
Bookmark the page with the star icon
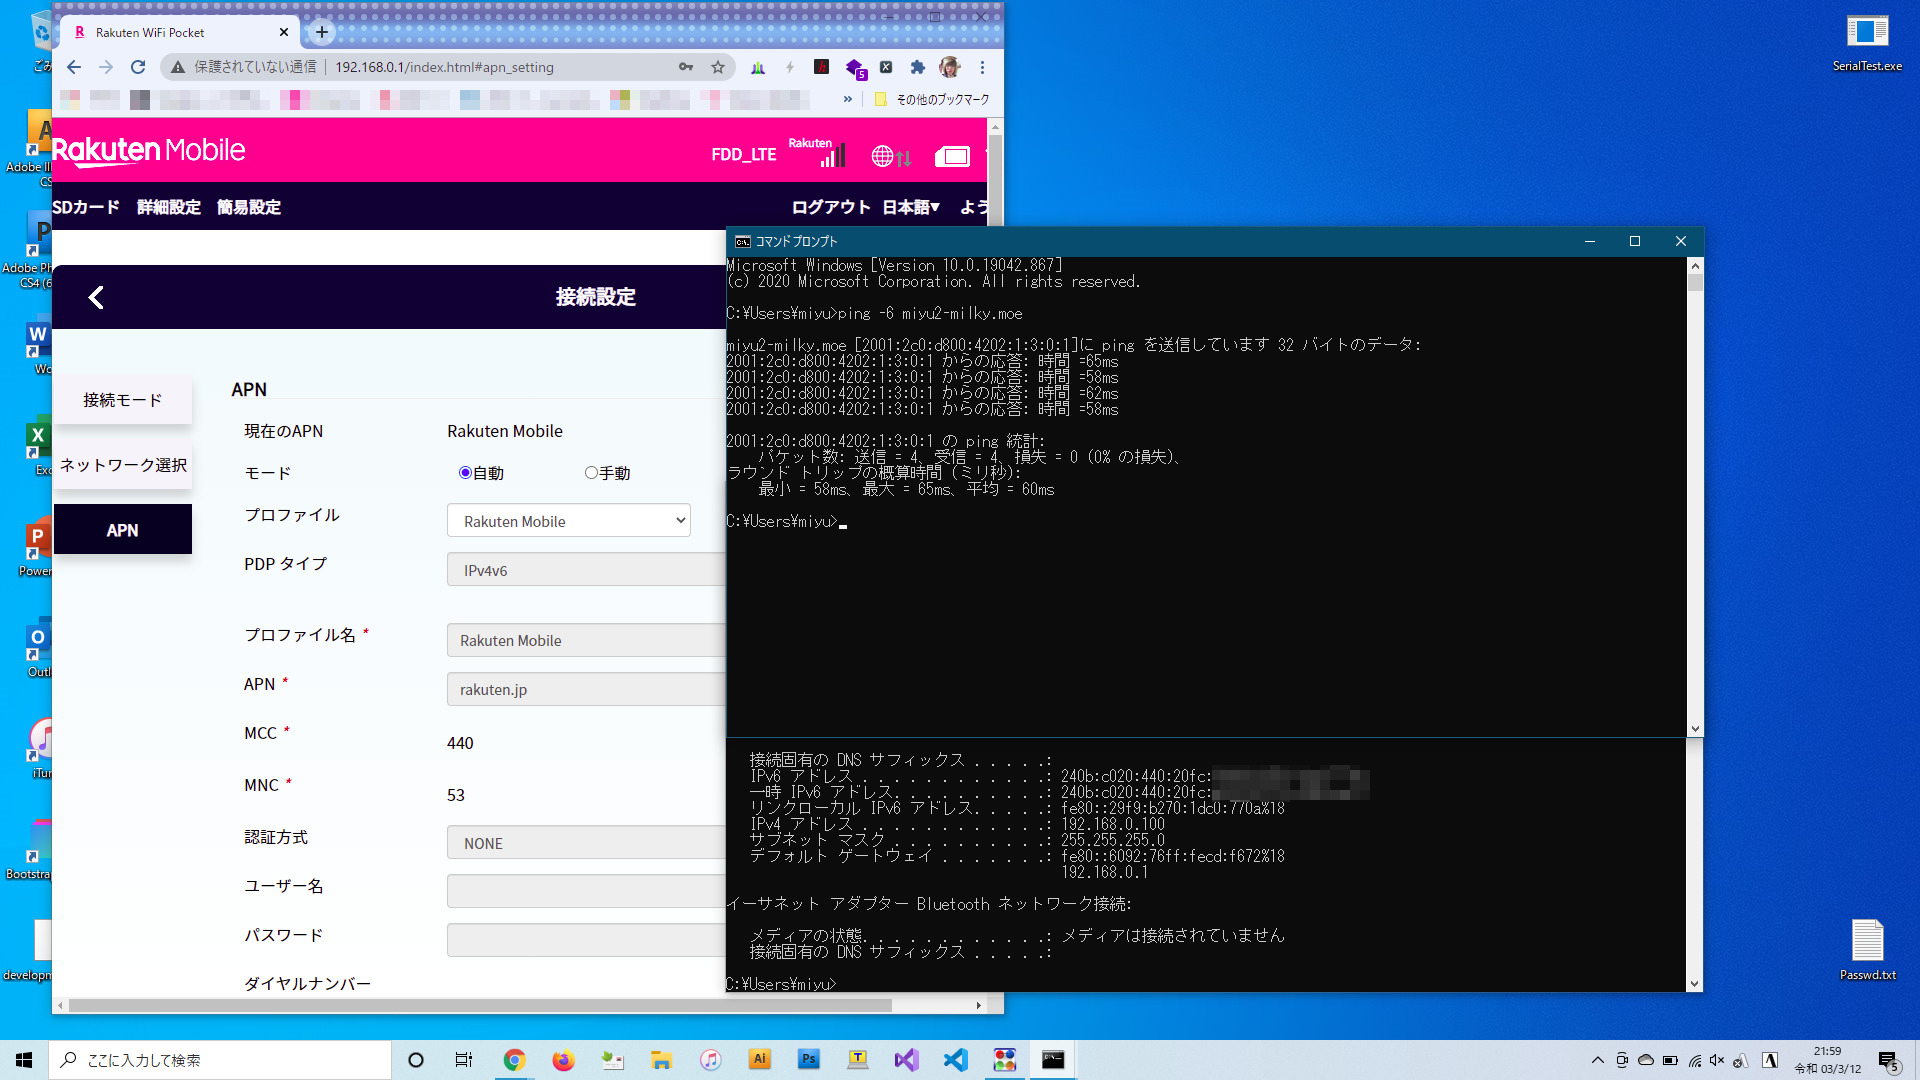(x=717, y=67)
